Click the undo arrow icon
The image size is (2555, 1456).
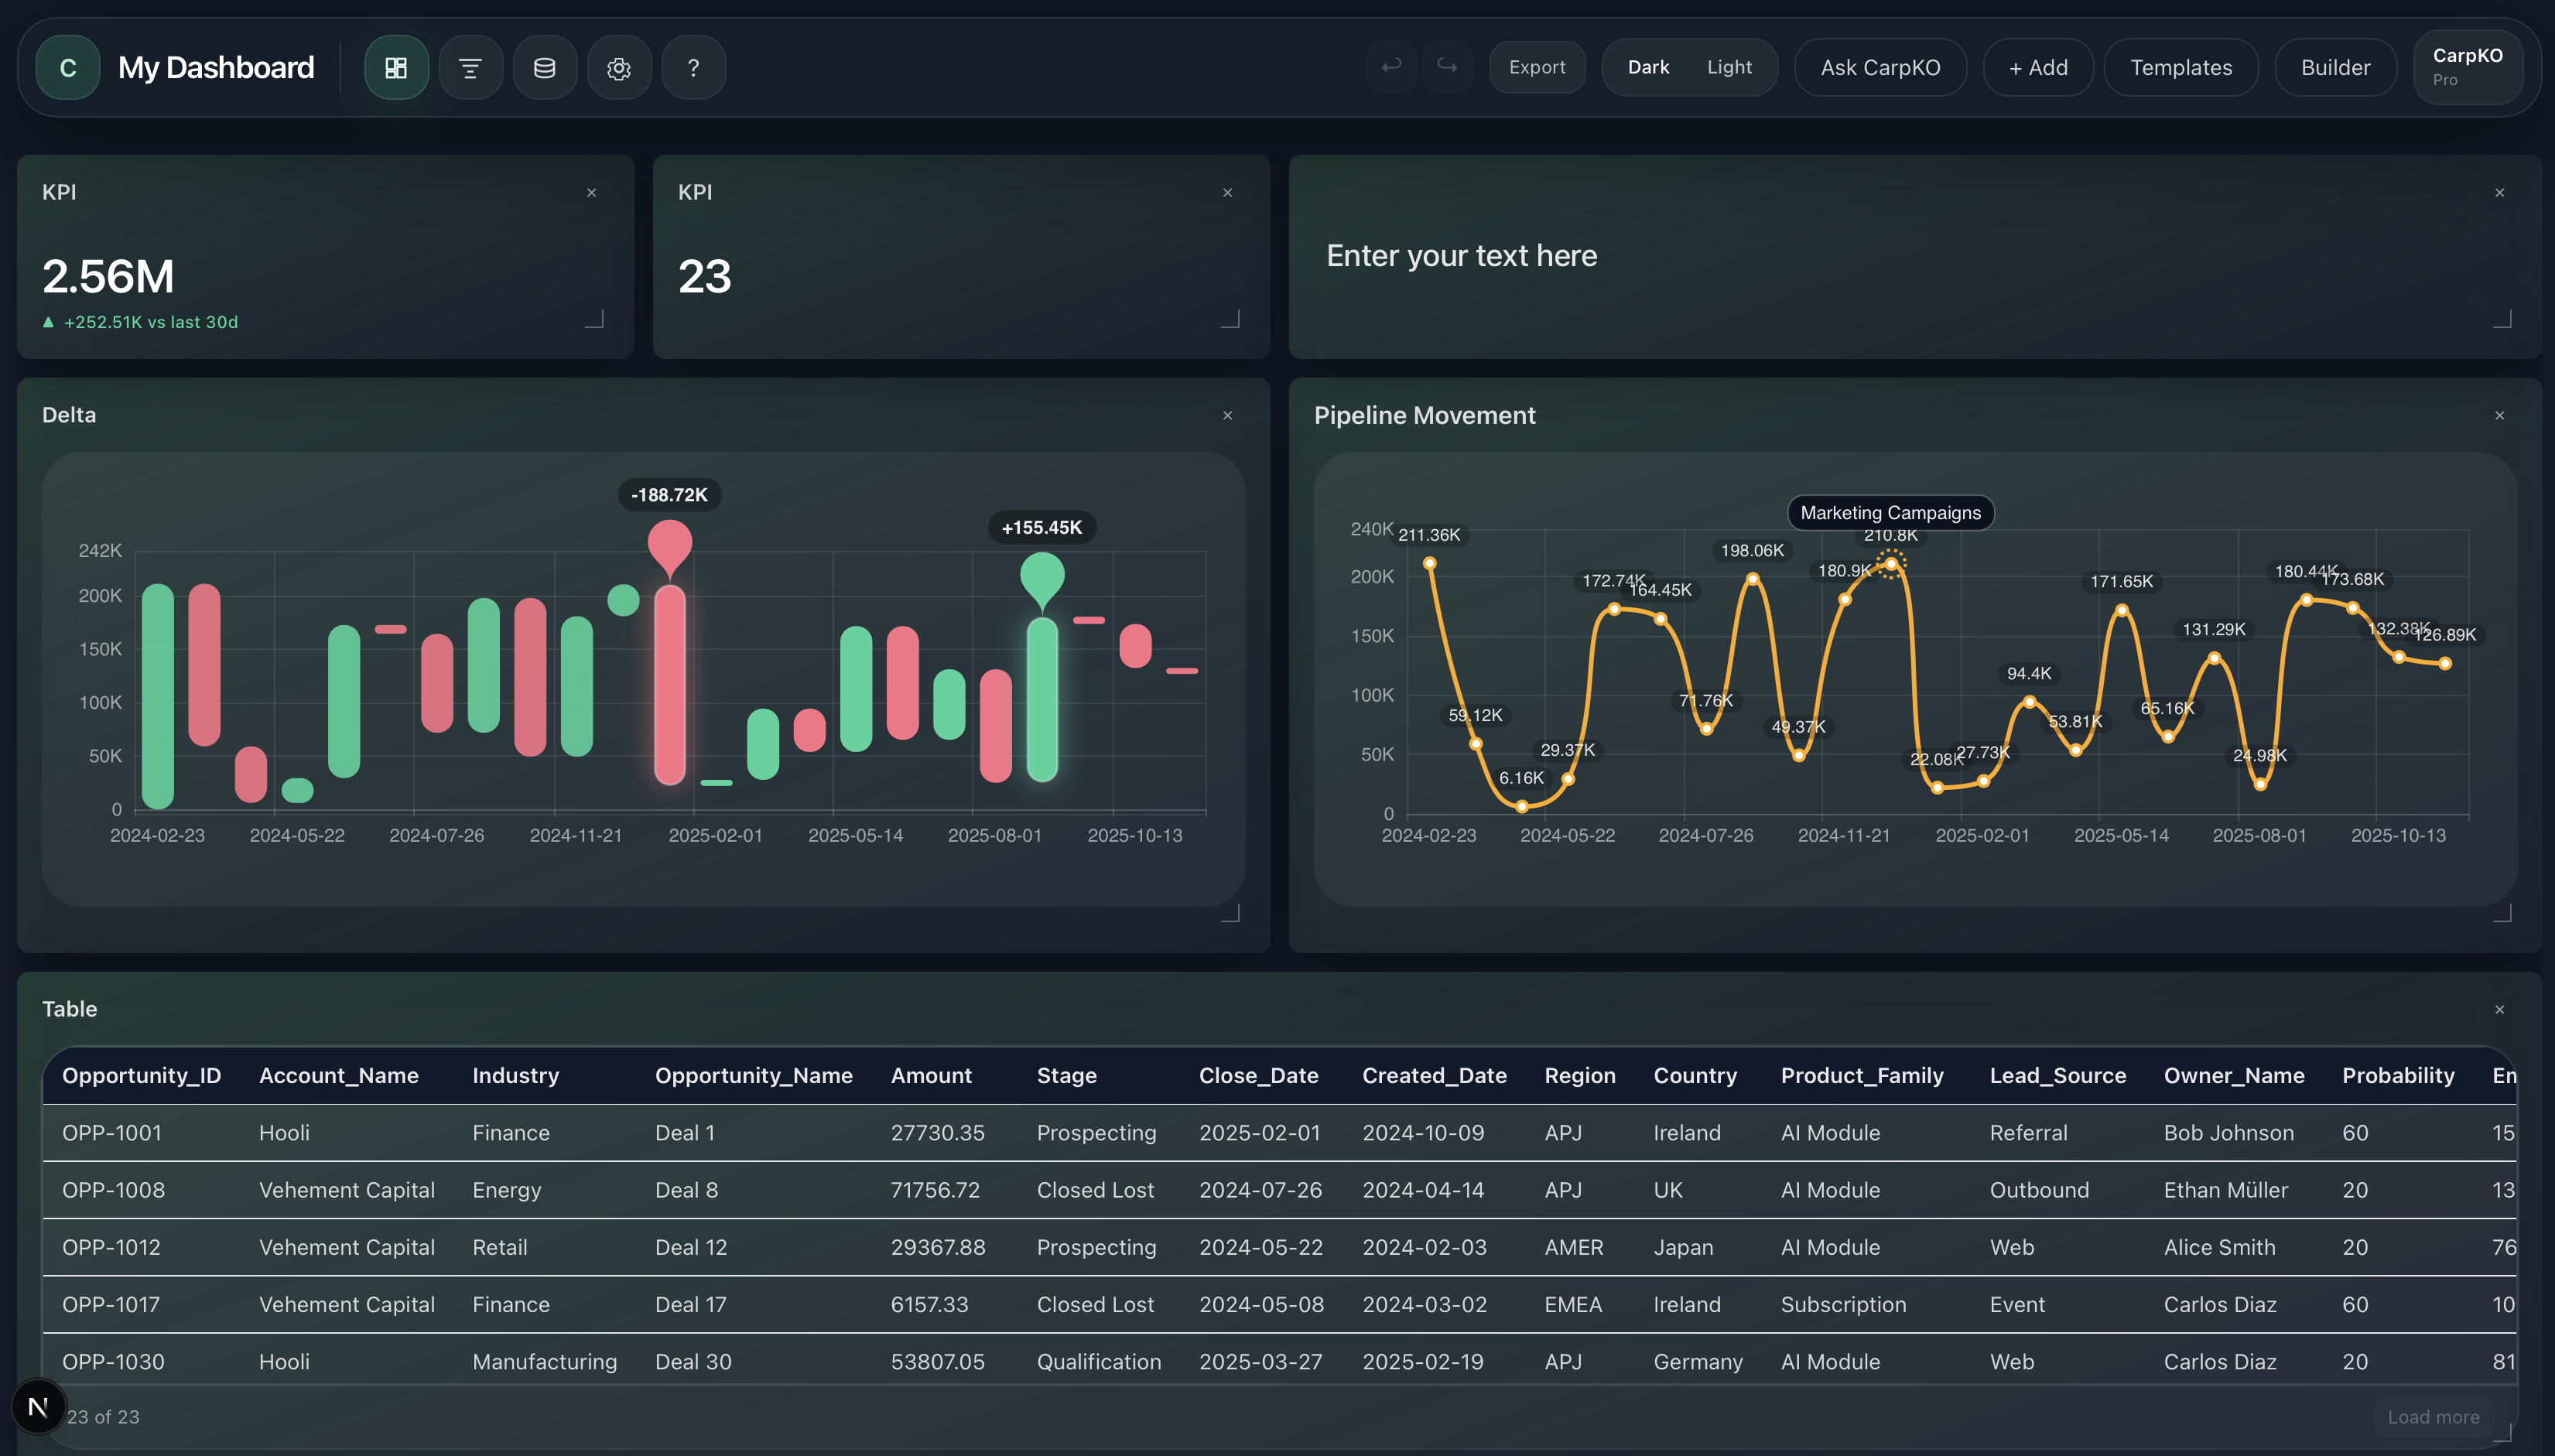click(x=1391, y=67)
